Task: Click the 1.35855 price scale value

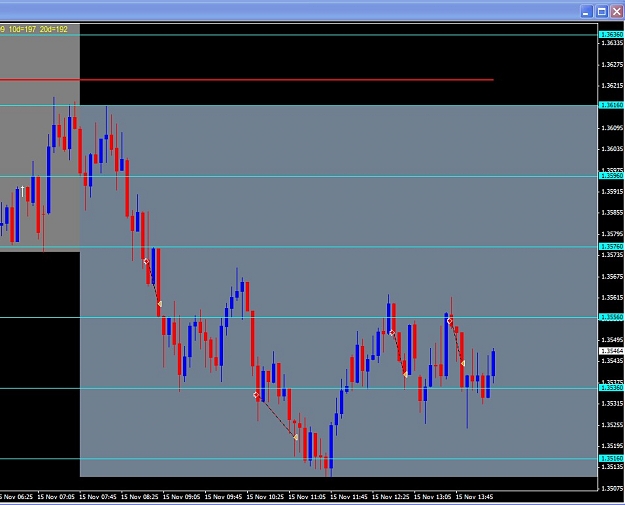Action: pos(612,213)
